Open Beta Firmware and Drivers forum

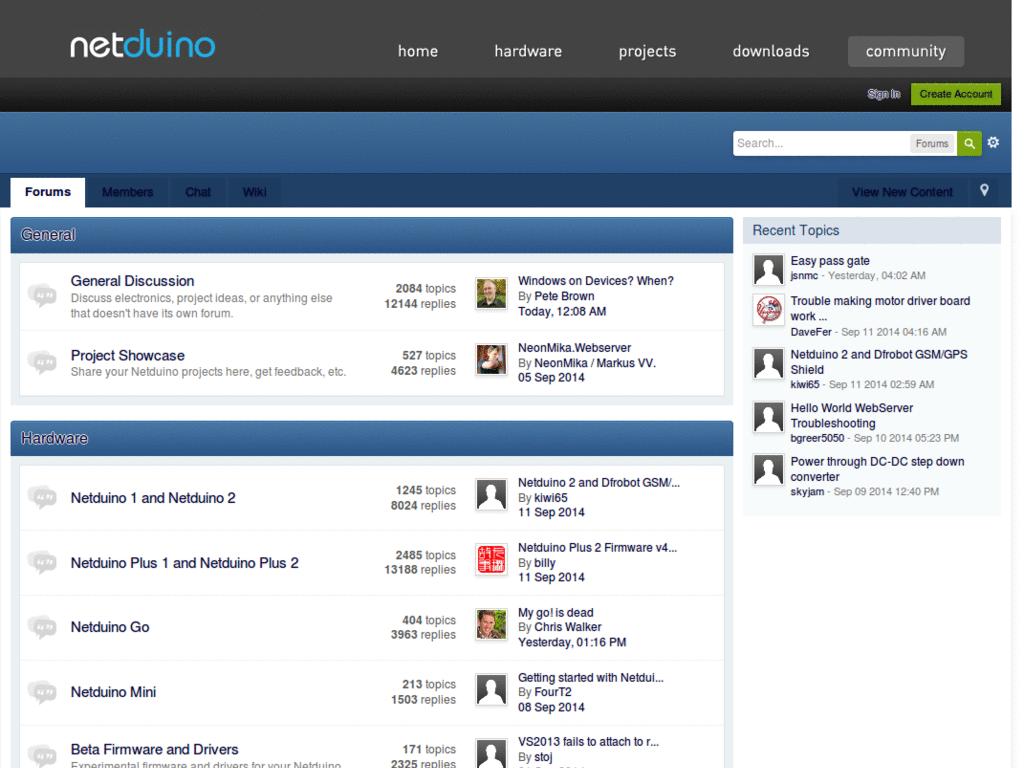click(154, 749)
